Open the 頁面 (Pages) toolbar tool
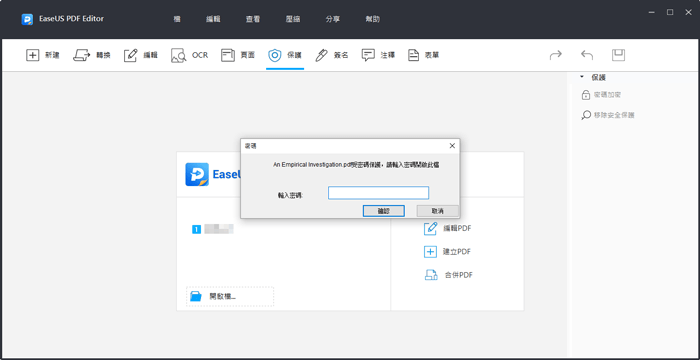The image size is (700, 360). pyautogui.click(x=238, y=55)
